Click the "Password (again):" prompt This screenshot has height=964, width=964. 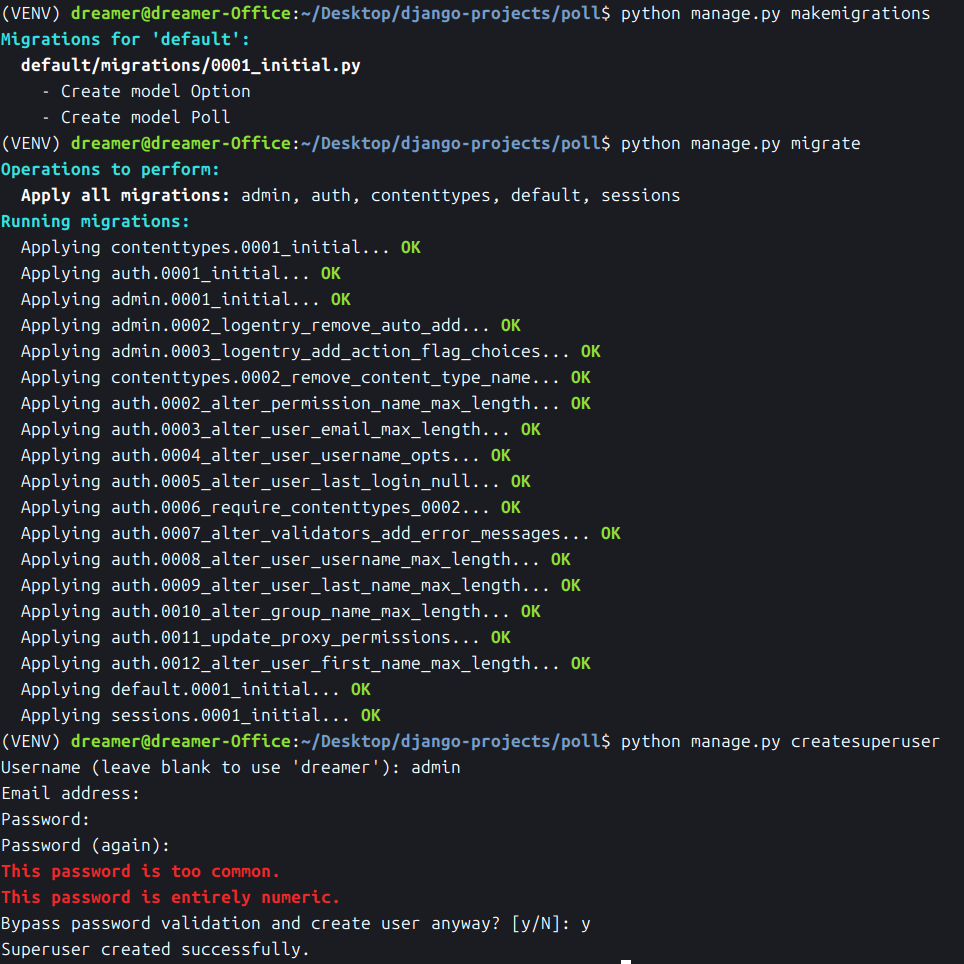pyautogui.click(x=85, y=846)
